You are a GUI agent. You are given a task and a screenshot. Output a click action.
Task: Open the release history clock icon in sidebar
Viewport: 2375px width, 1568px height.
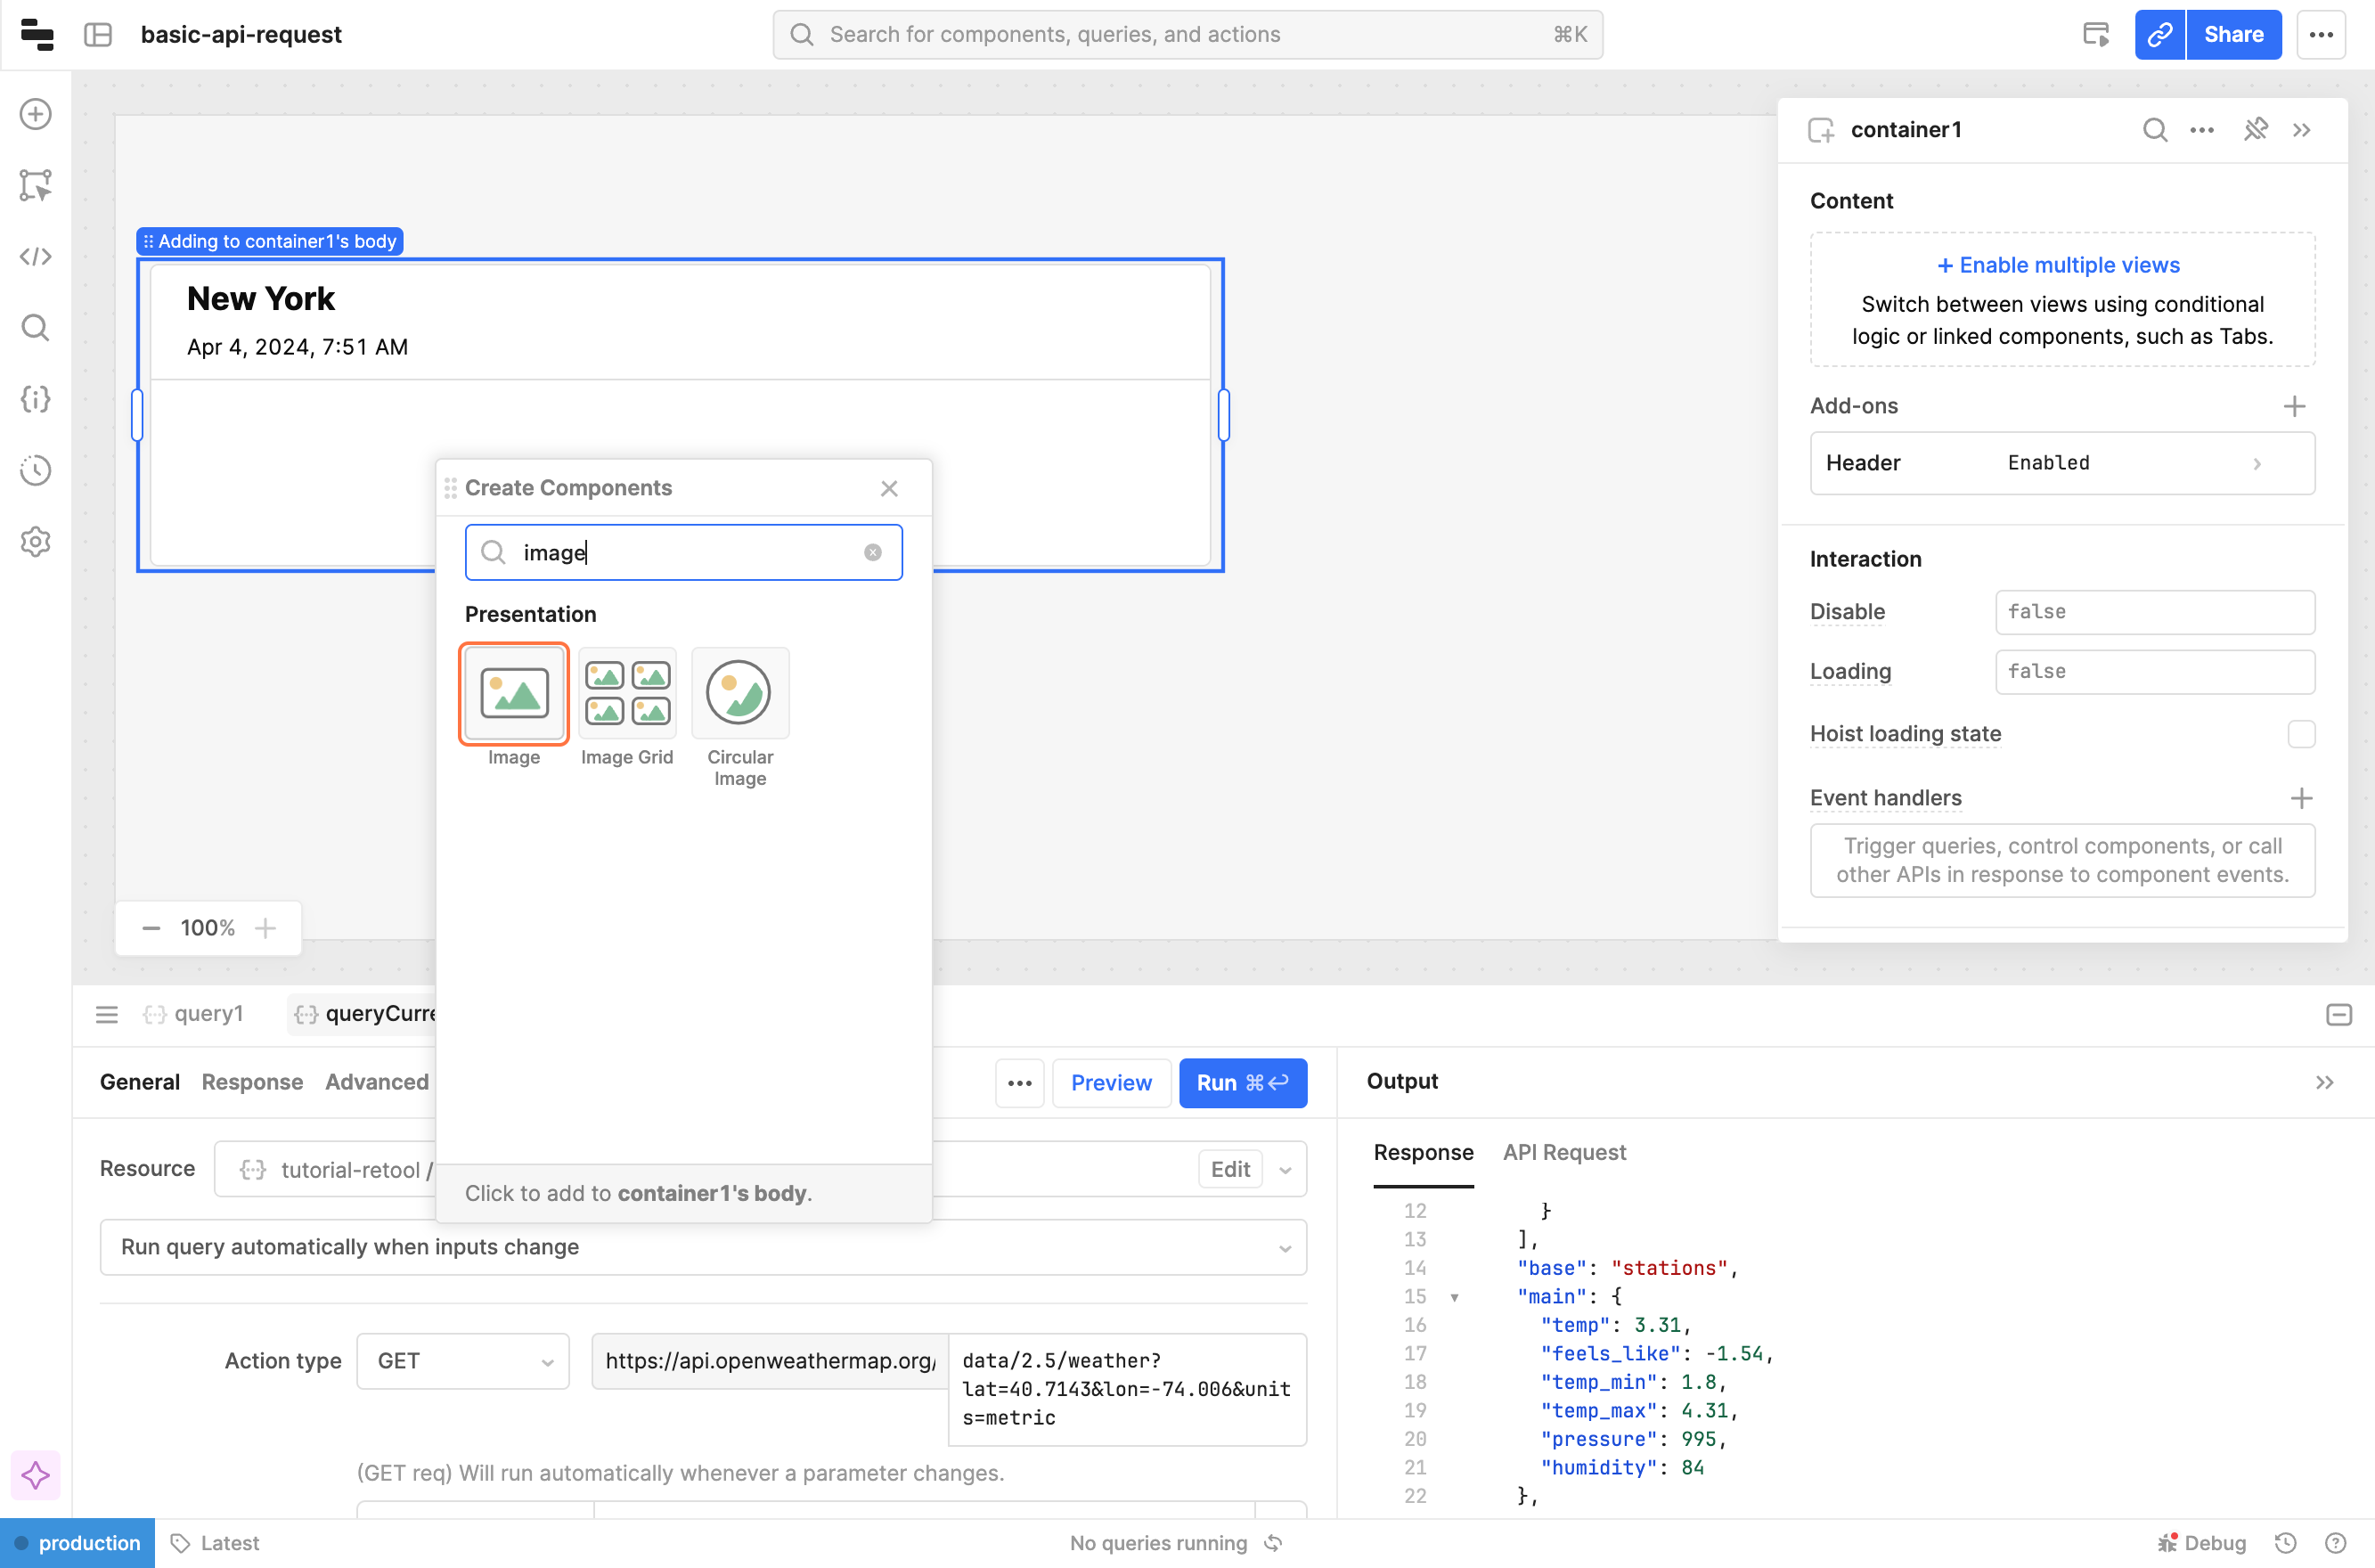click(x=36, y=470)
